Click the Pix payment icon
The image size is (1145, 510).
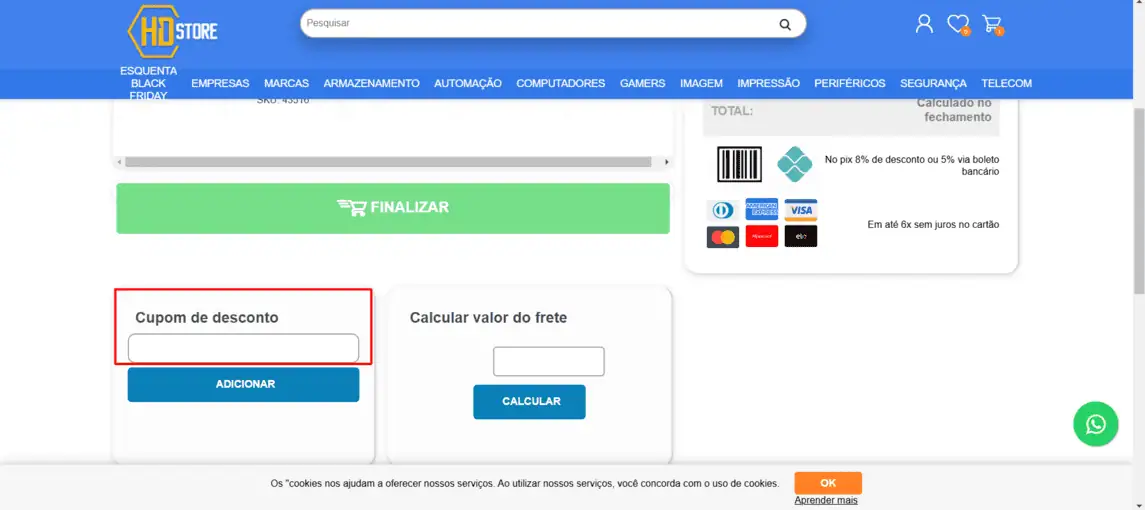coord(794,164)
